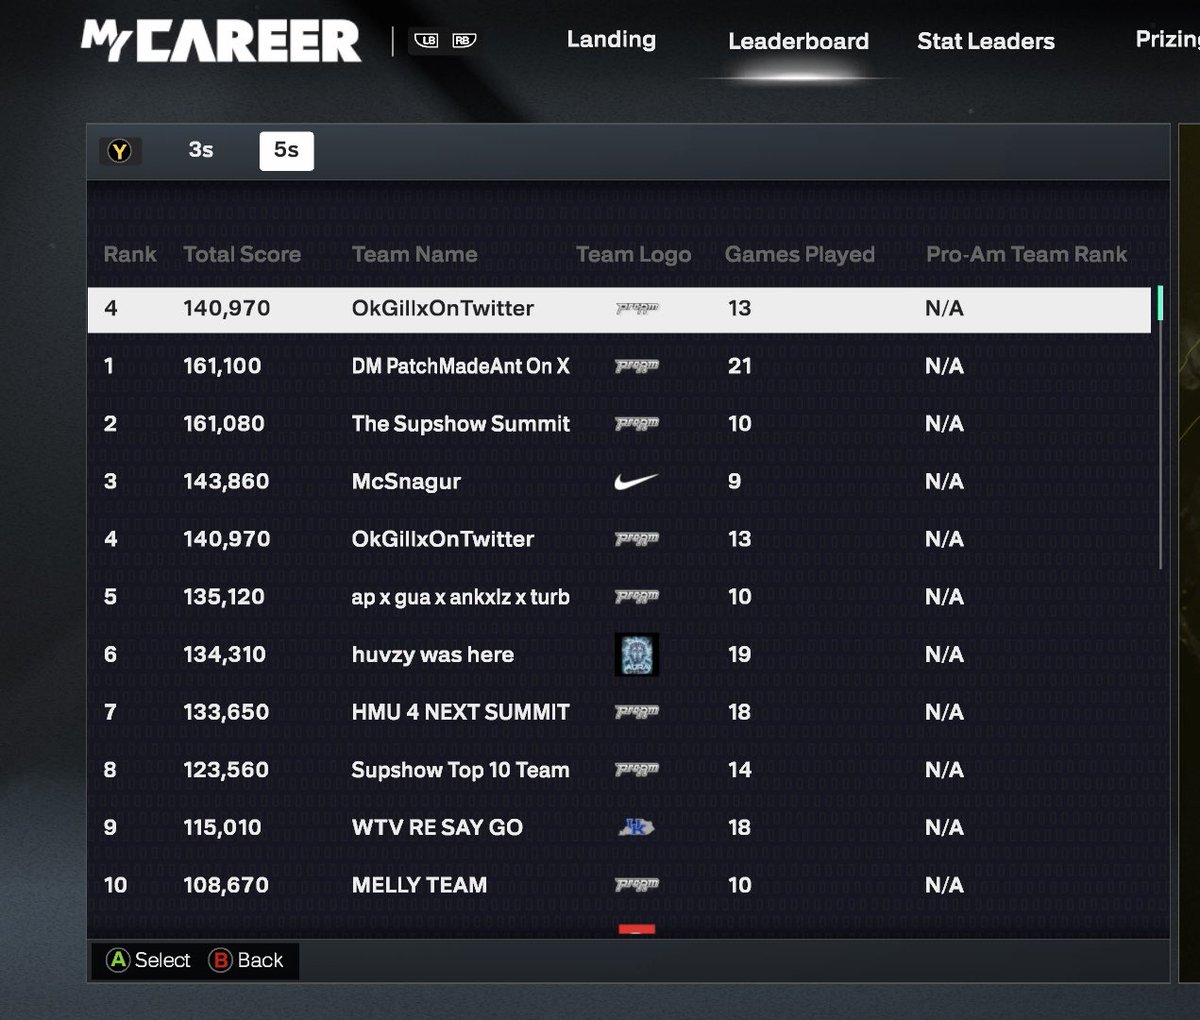Click score 161,080
The height and width of the screenshot is (1020, 1200).
tap(224, 424)
